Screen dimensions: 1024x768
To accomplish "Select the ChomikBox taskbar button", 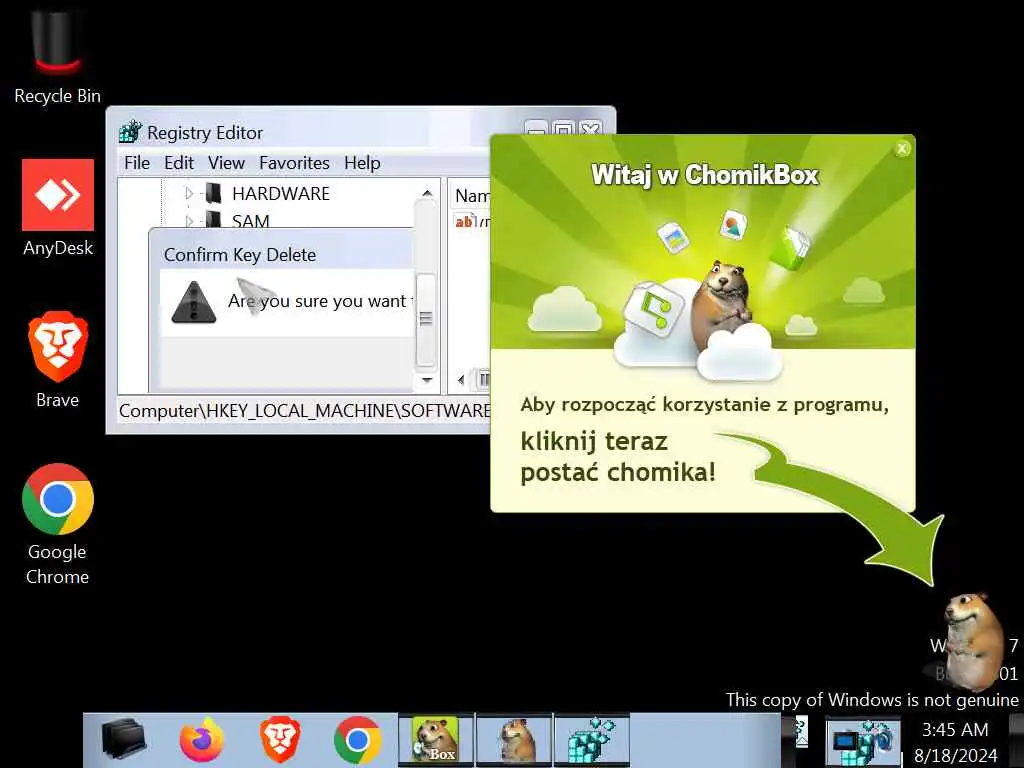I will coord(436,740).
